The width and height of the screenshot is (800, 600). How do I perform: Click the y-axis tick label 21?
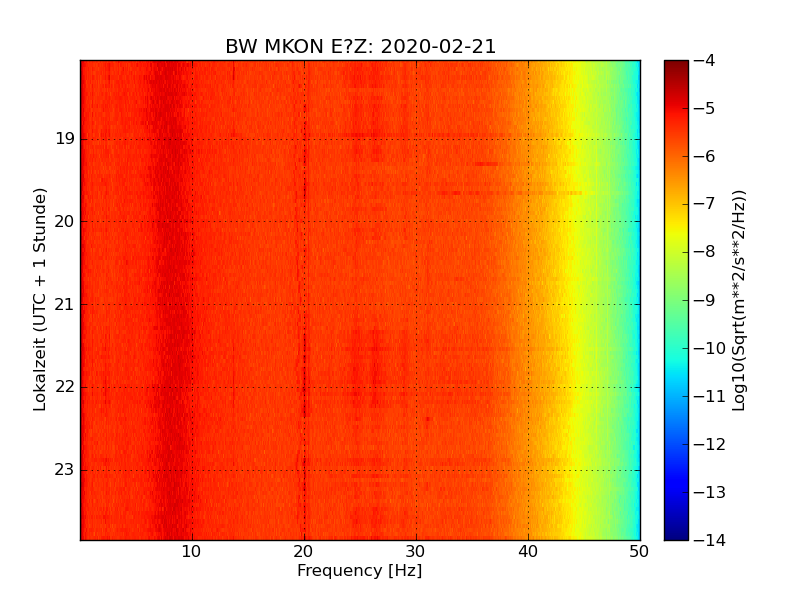(x=65, y=305)
